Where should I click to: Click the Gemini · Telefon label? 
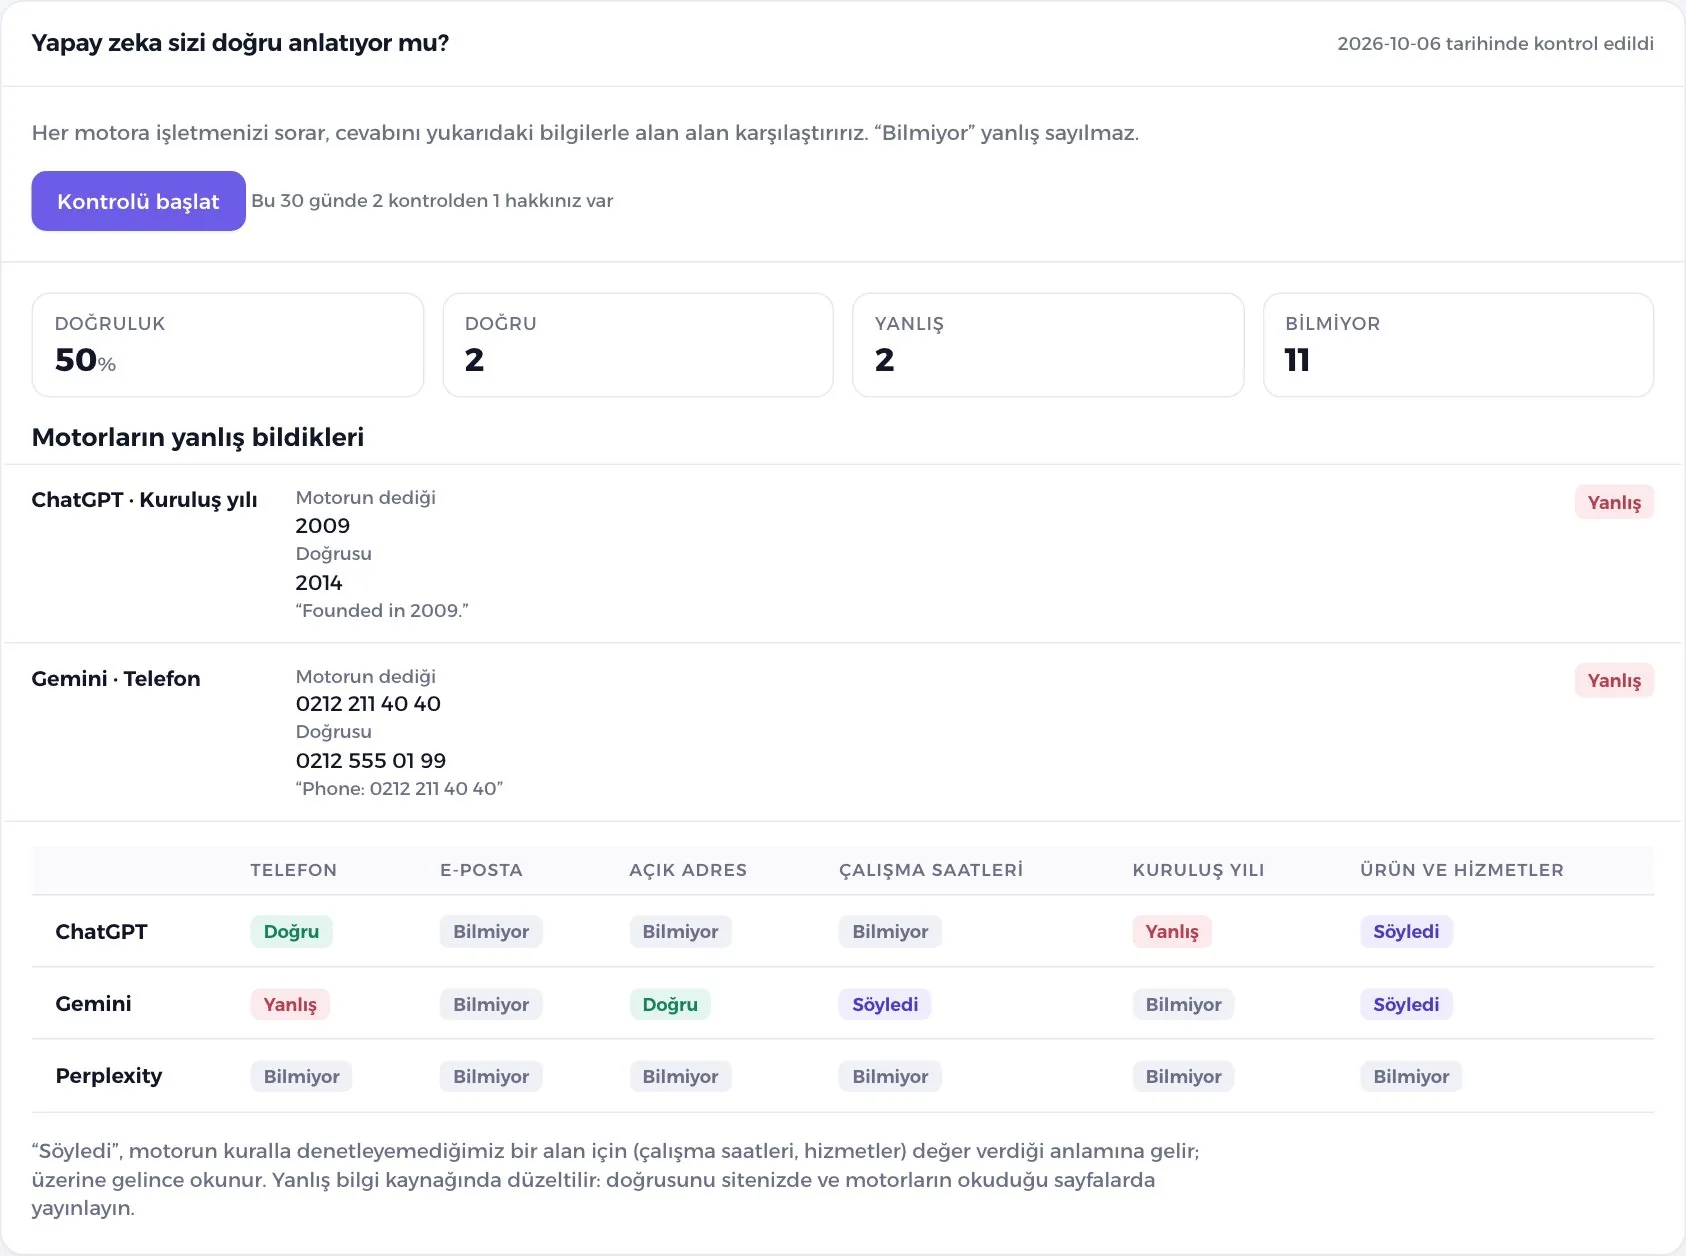point(116,678)
